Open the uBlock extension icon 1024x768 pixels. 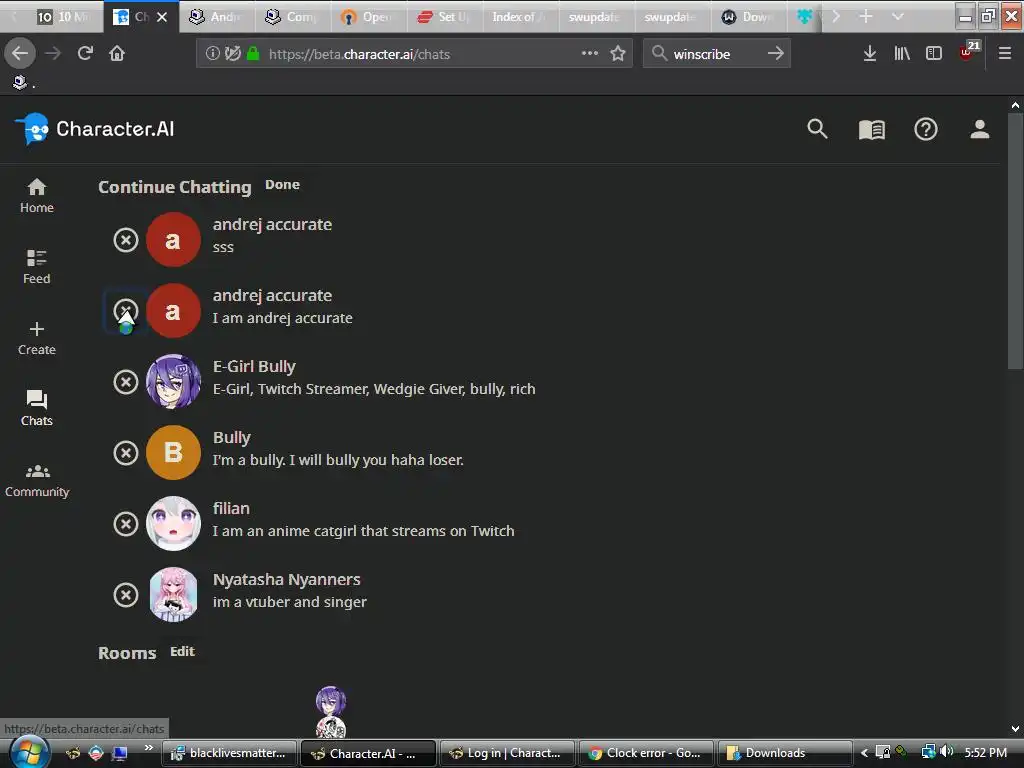pos(968,52)
